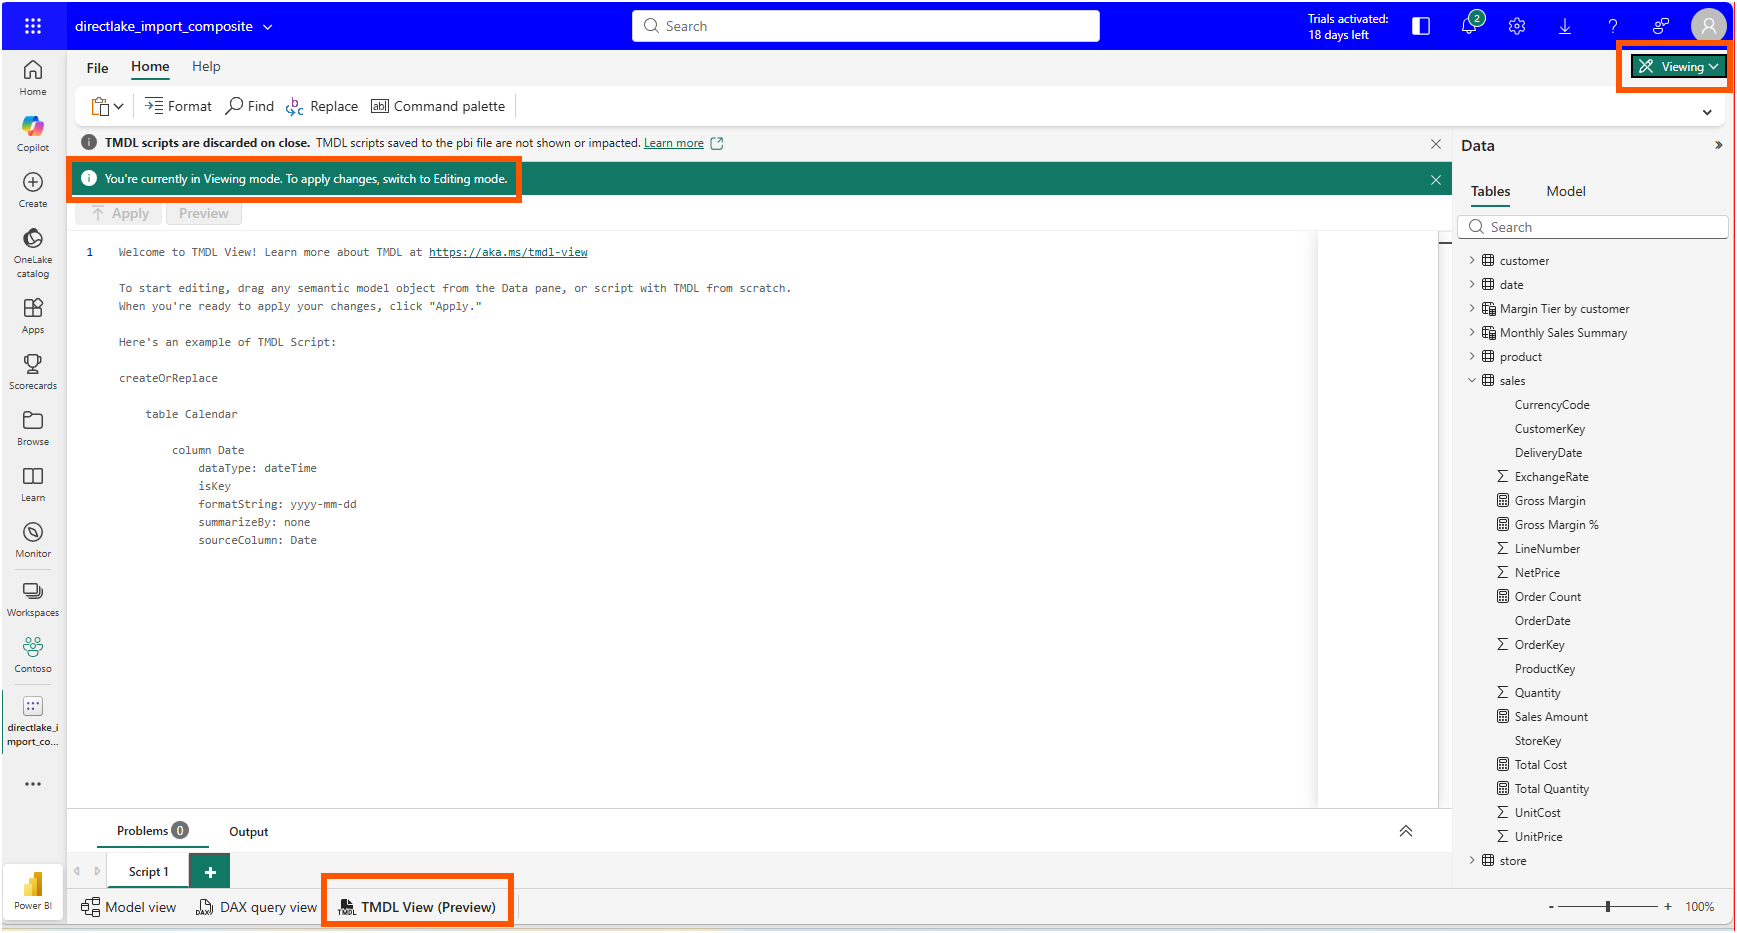Dismiss the TMDL scripts discarded notice
Screen dimensions: 1737x933
[x=1436, y=144]
